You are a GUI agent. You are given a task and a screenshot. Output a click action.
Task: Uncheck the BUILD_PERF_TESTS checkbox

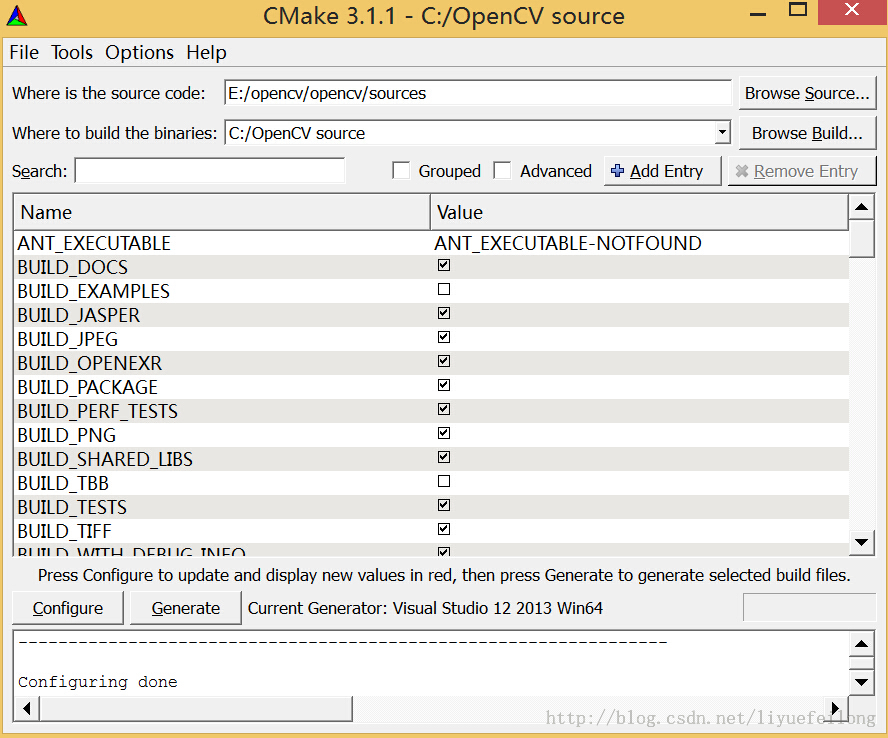tap(444, 409)
